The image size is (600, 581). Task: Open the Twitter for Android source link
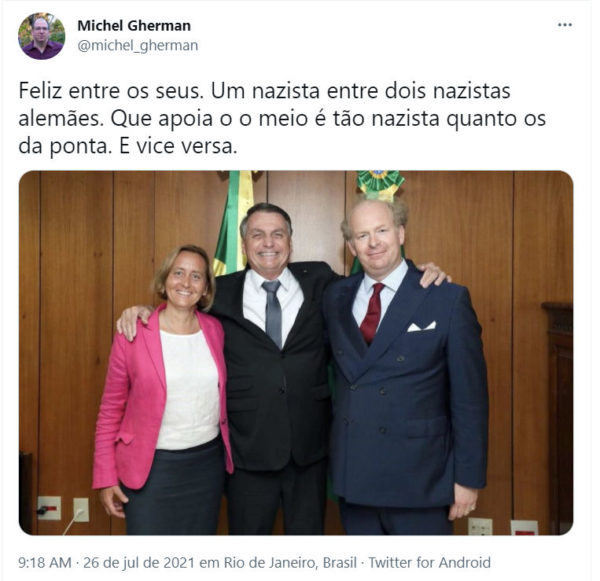tap(429, 563)
